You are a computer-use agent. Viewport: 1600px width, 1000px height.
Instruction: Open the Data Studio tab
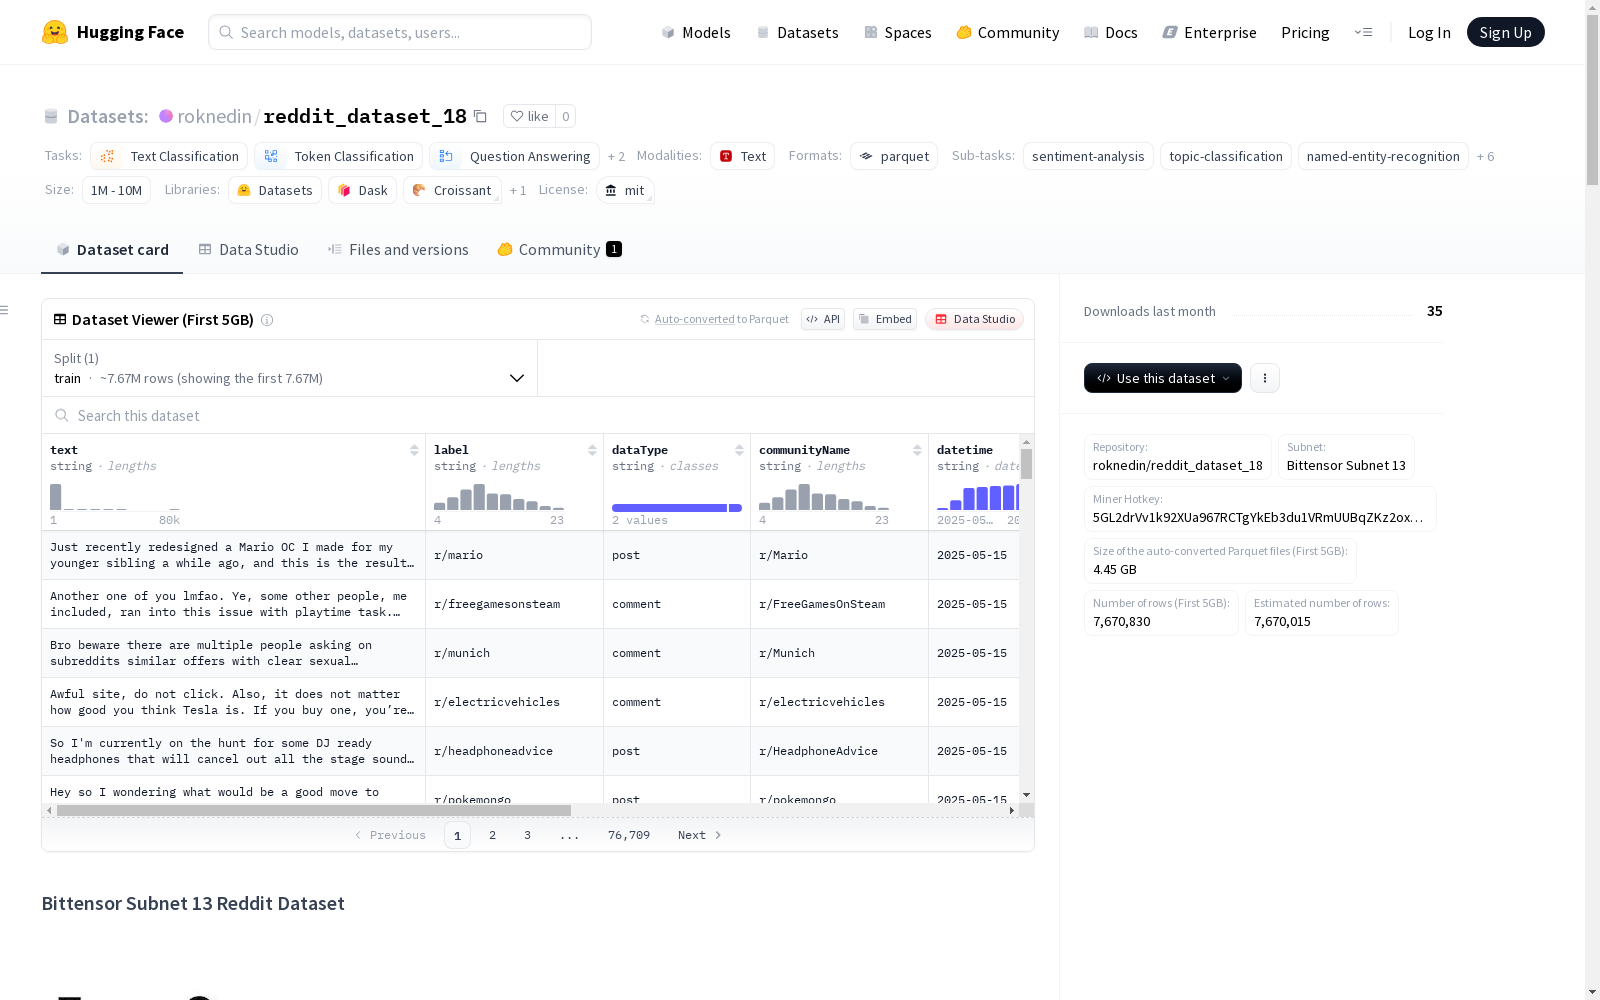(x=248, y=250)
